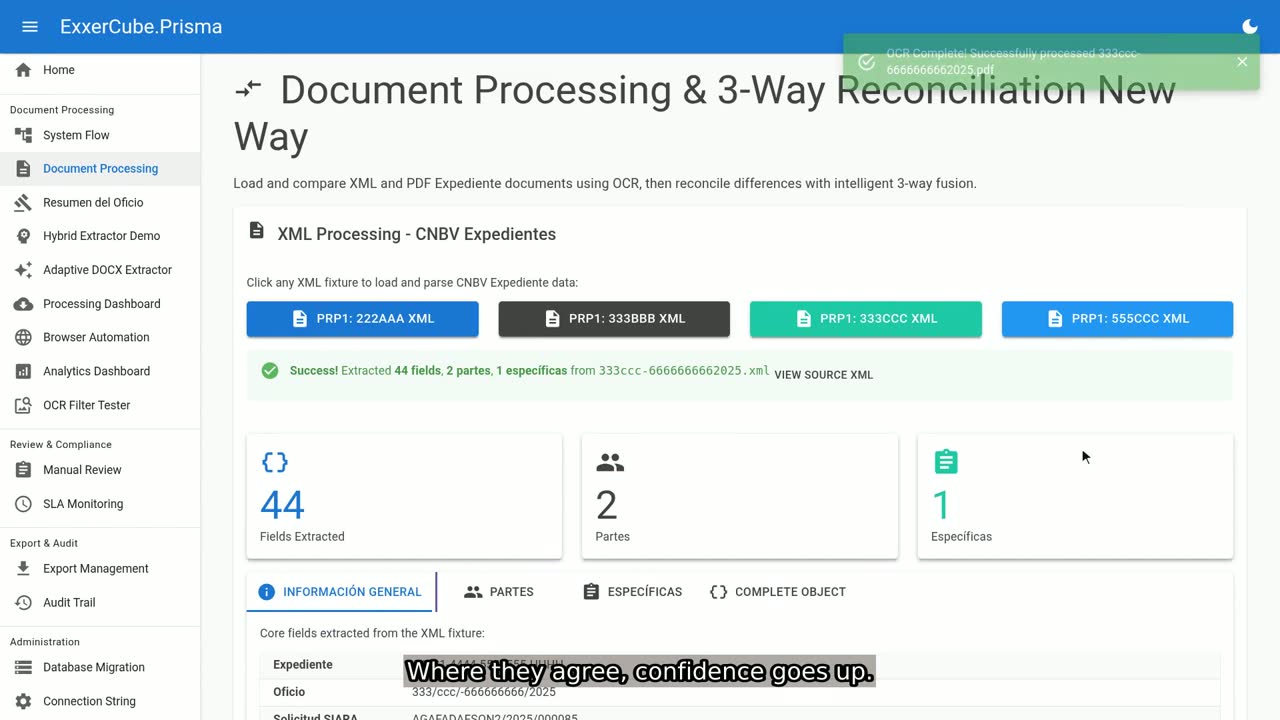
Task: Click the OCR Filter Tester icon
Action: (x=23, y=405)
